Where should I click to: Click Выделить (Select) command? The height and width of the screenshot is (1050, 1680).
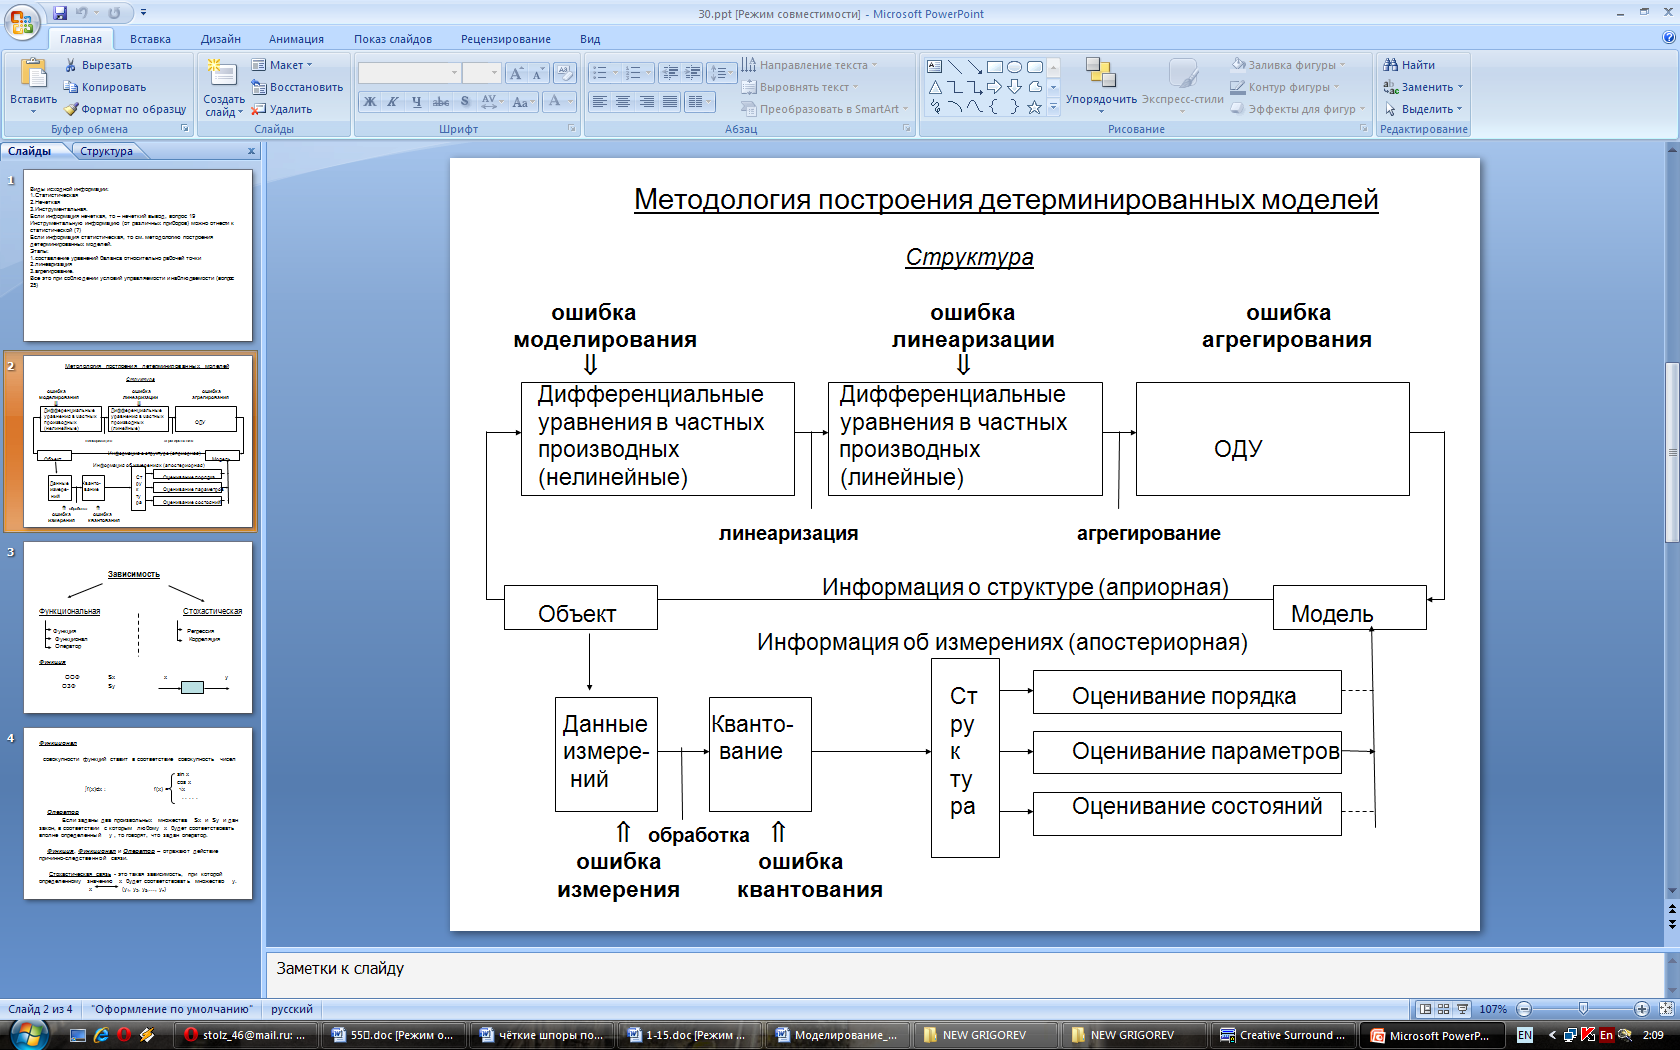[1423, 109]
